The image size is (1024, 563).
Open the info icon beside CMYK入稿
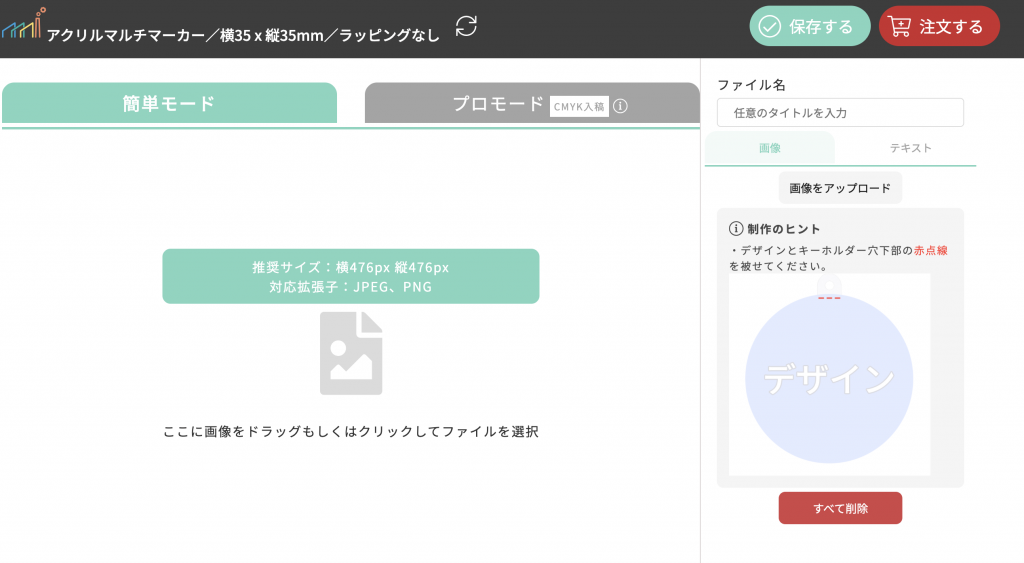620,106
